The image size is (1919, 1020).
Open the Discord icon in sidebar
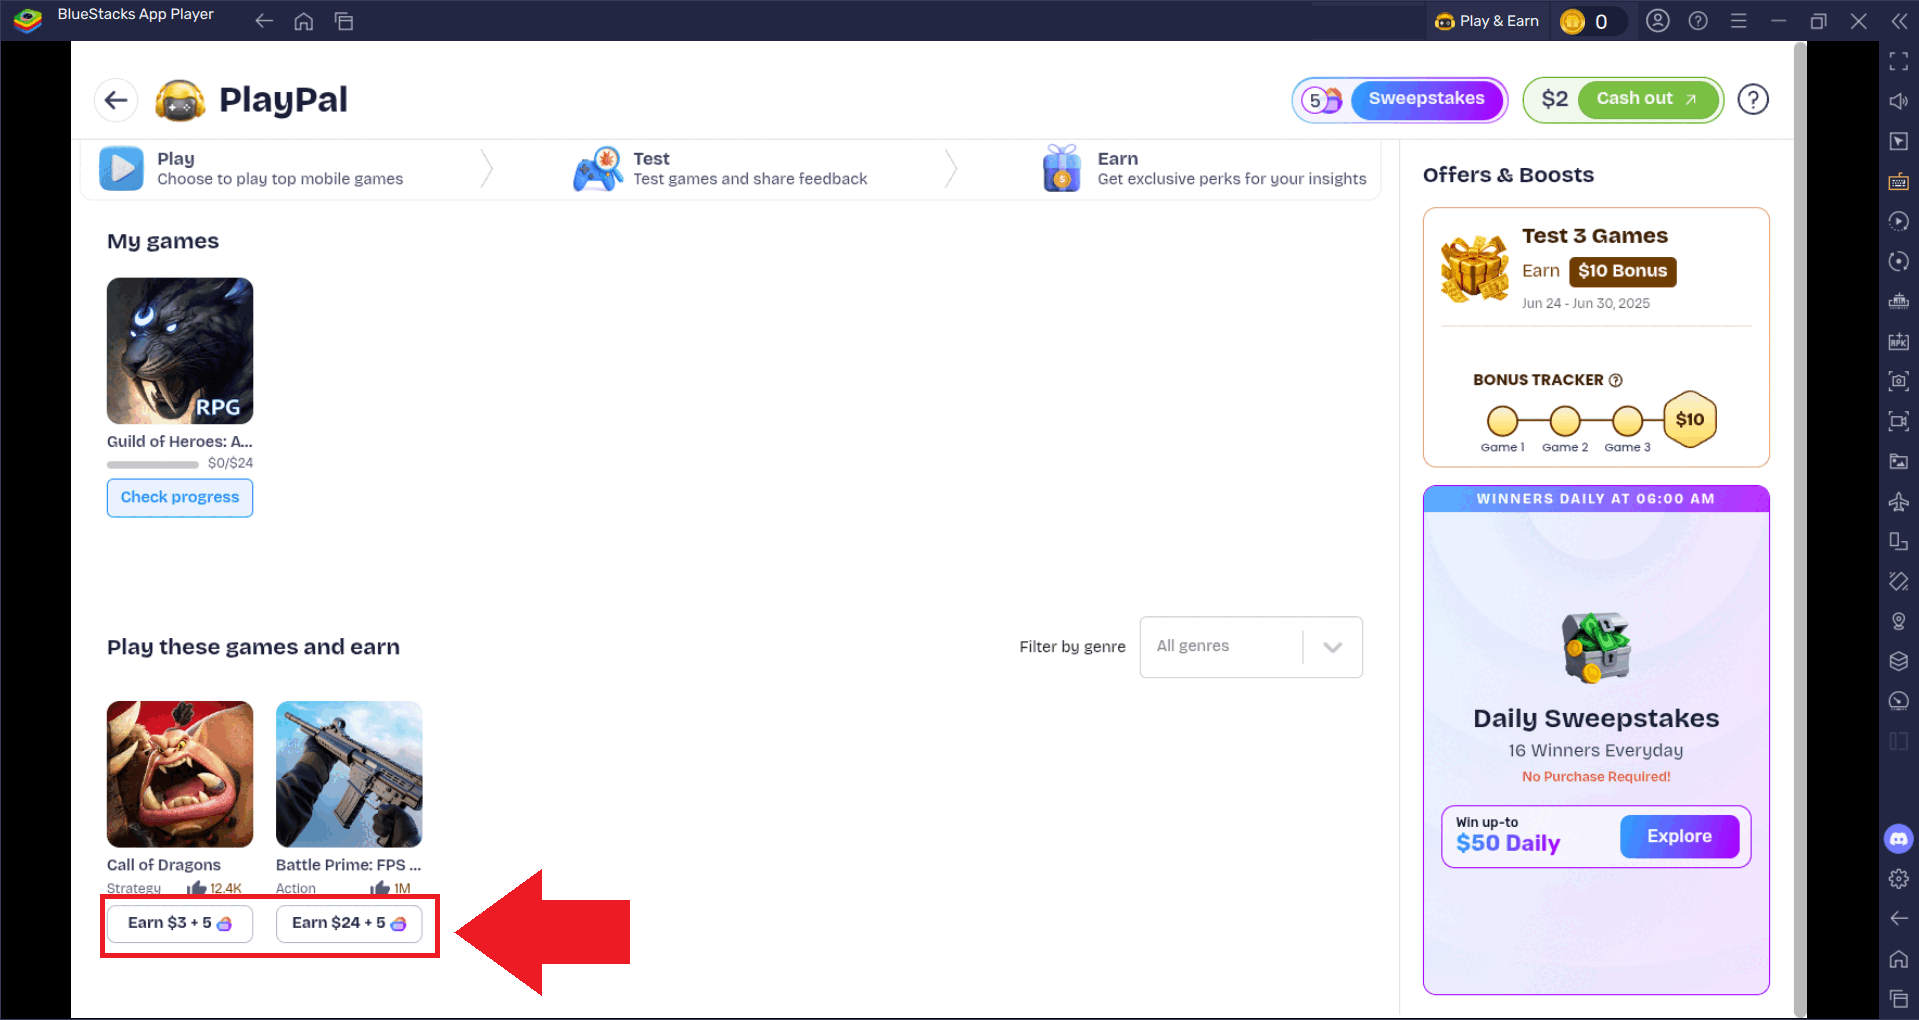1898,838
